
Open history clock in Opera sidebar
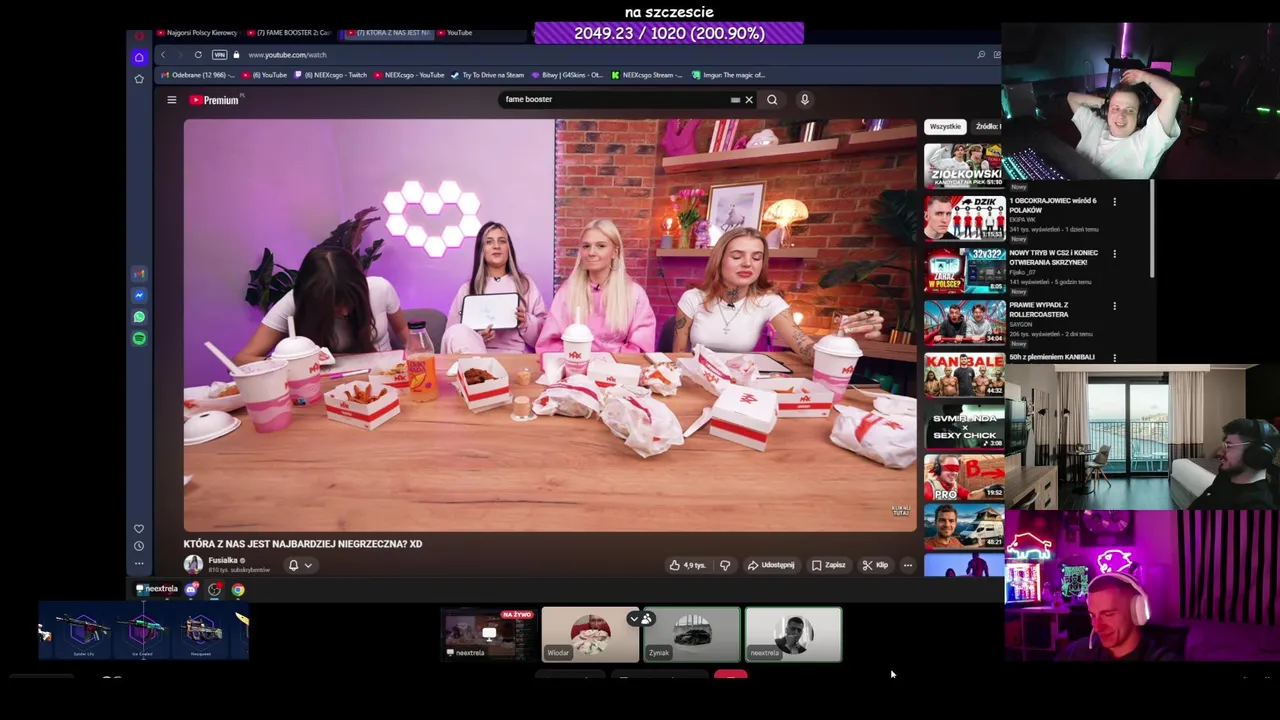(139, 546)
